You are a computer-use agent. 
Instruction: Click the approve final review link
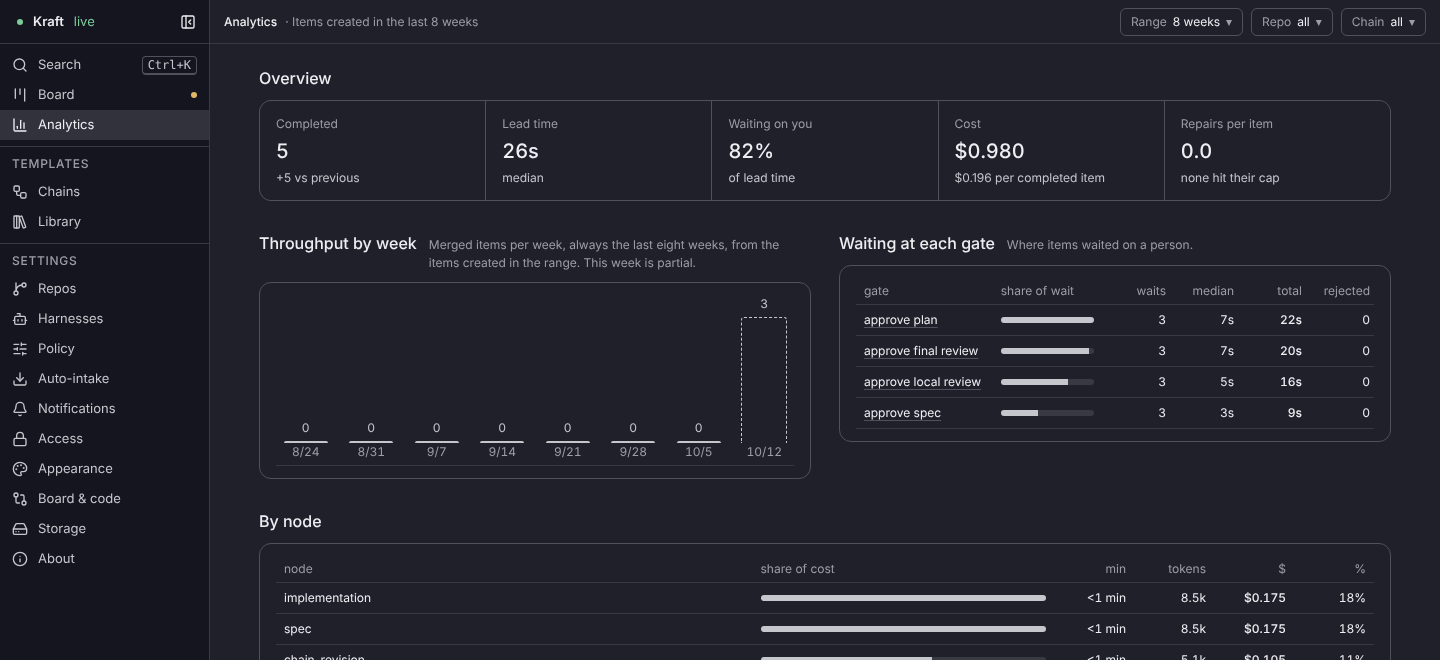coord(921,351)
